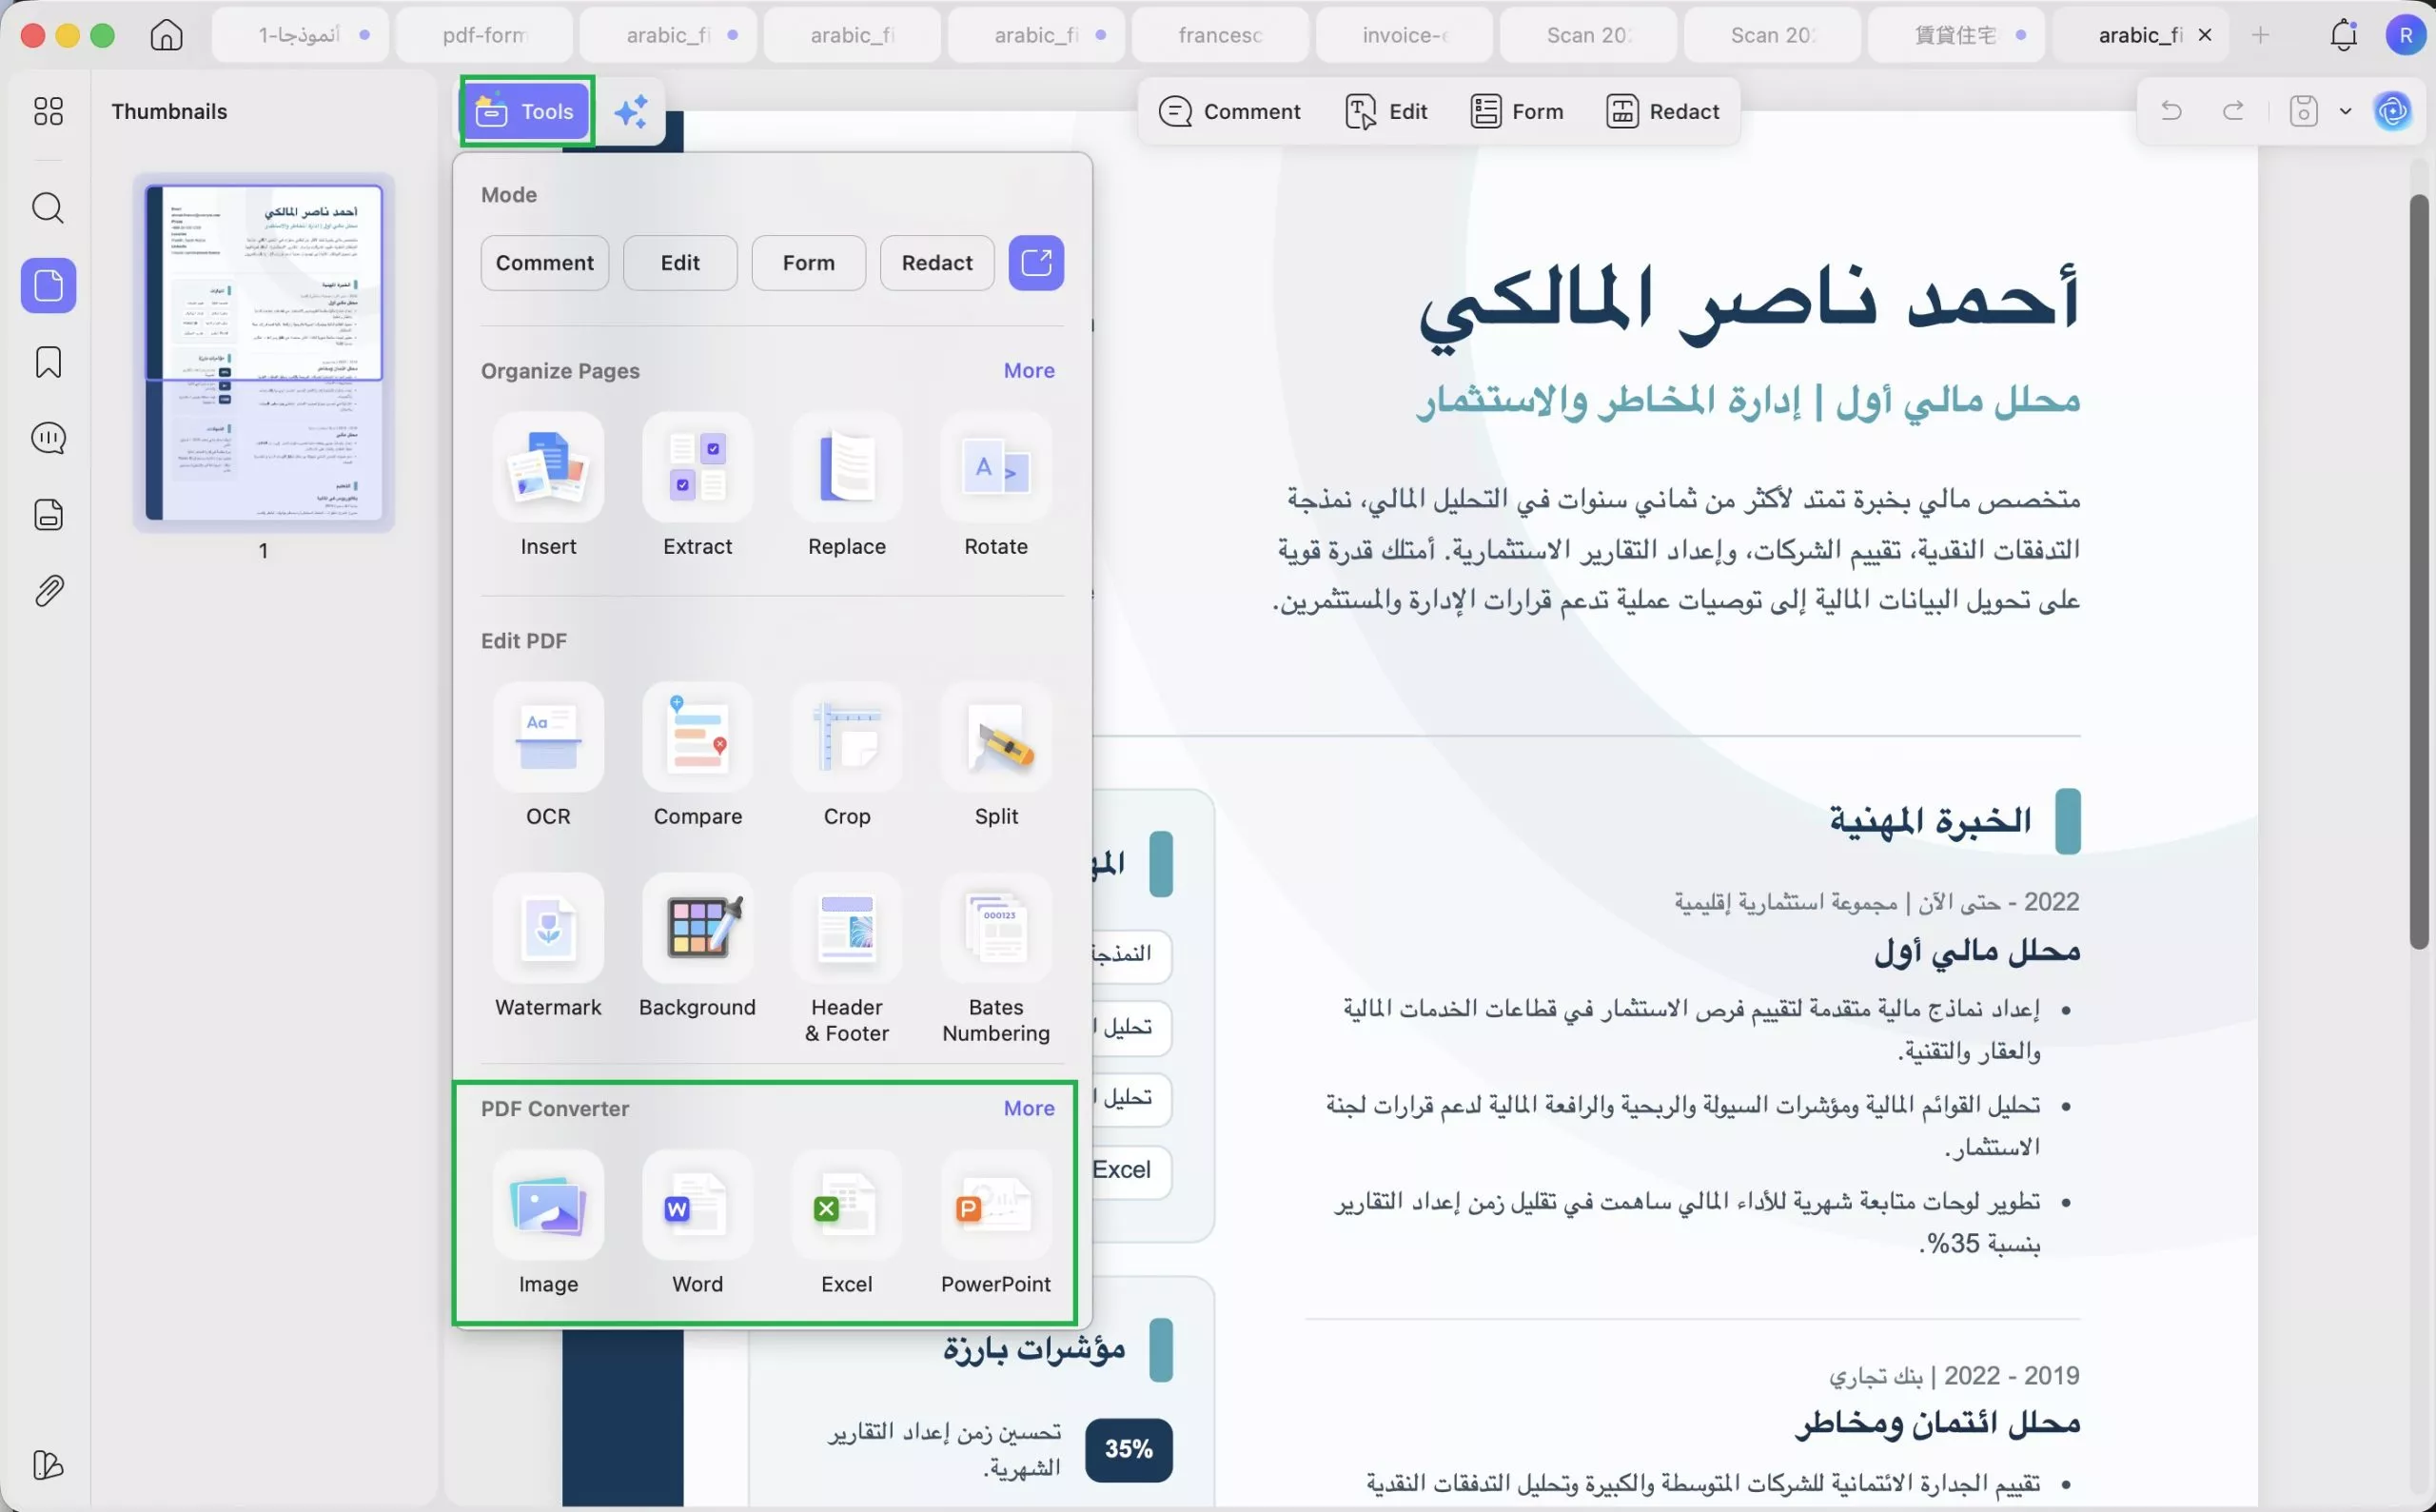2436x1512 pixels.
Task: Switch to Edit mode in Tools panel
Action: point(680,263)
